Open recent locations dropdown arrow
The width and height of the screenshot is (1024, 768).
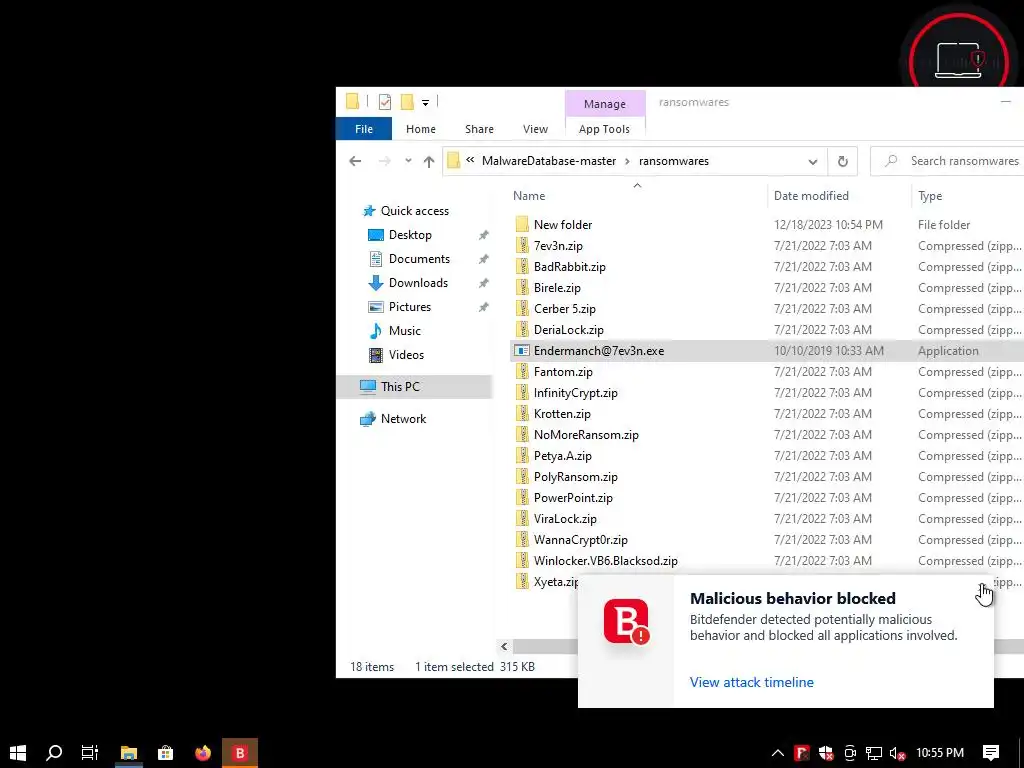pos(408,161)
